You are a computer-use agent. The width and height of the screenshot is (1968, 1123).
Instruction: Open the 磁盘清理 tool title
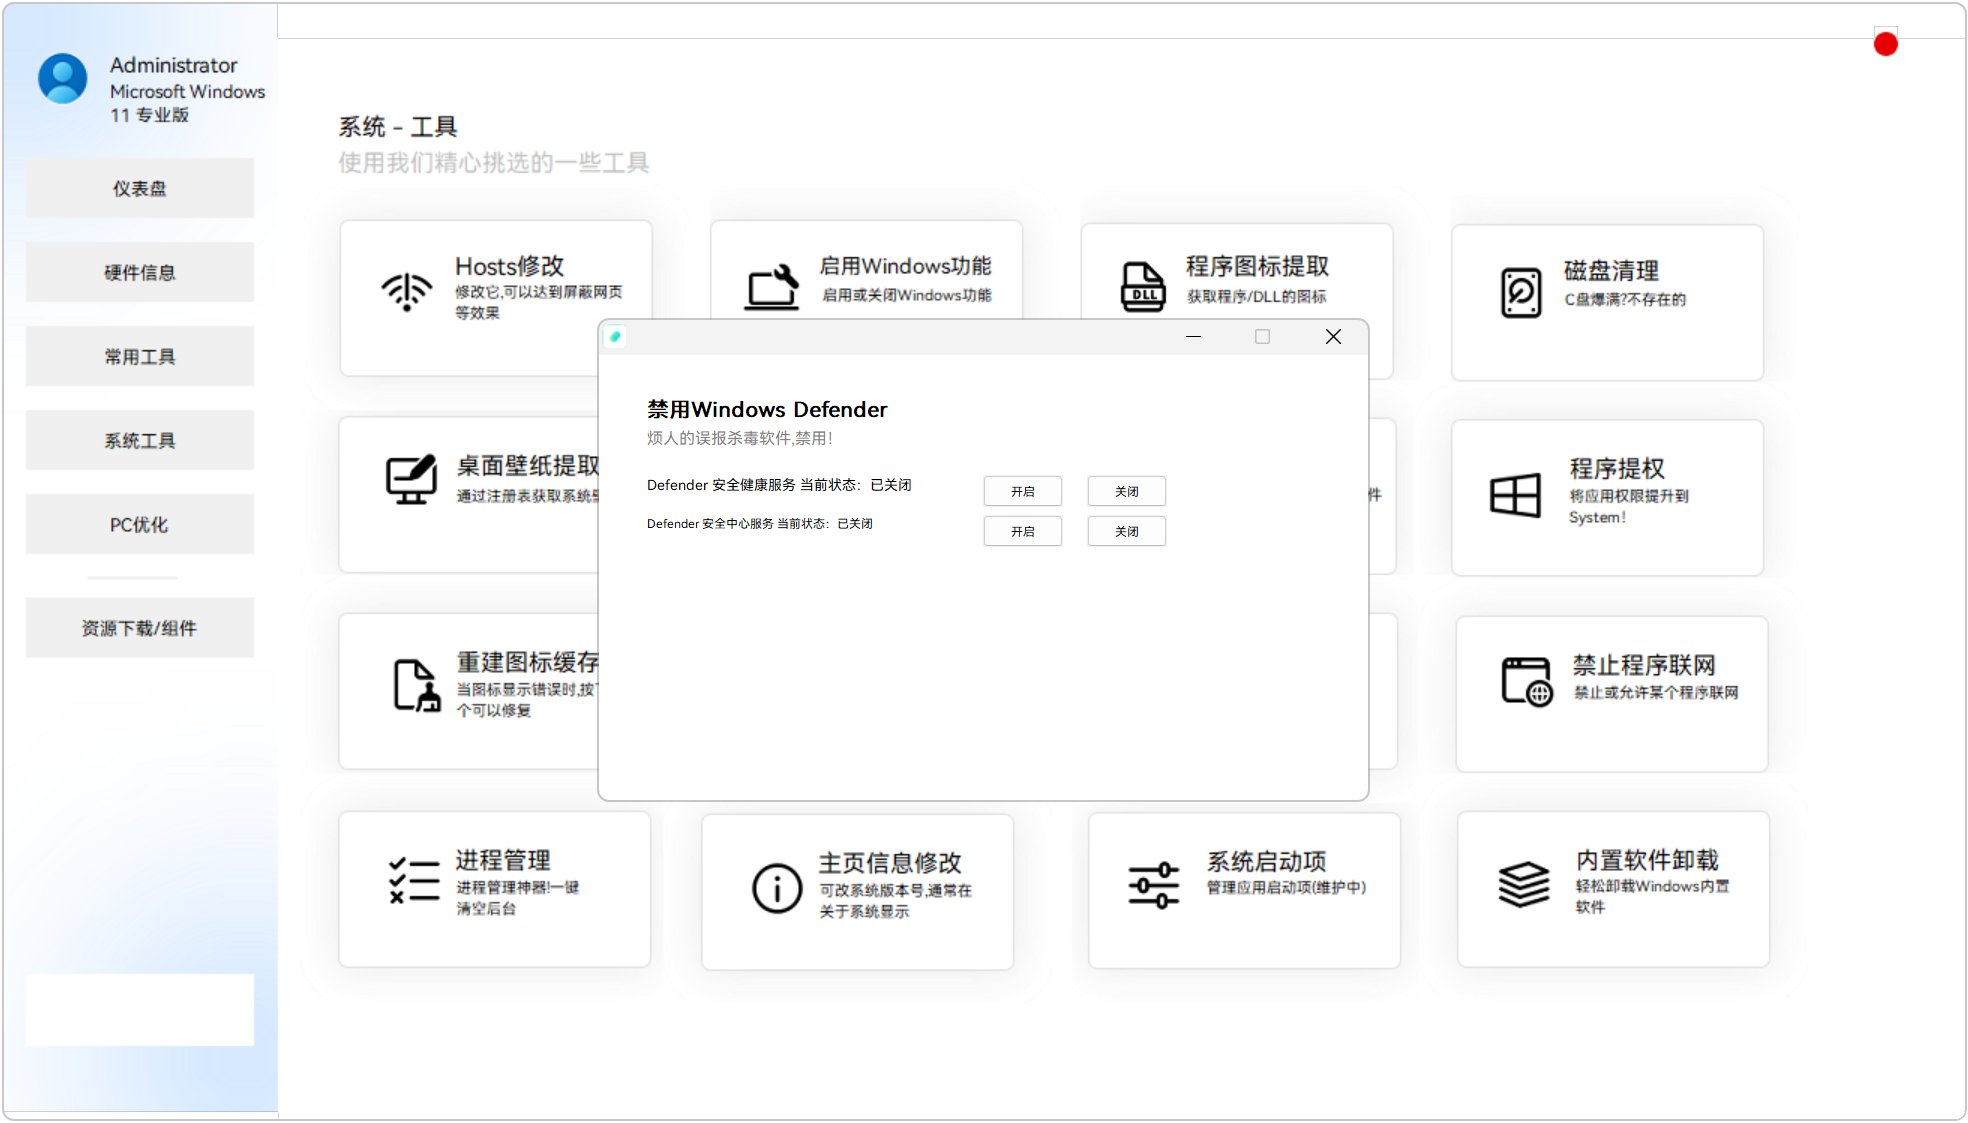1611,270
